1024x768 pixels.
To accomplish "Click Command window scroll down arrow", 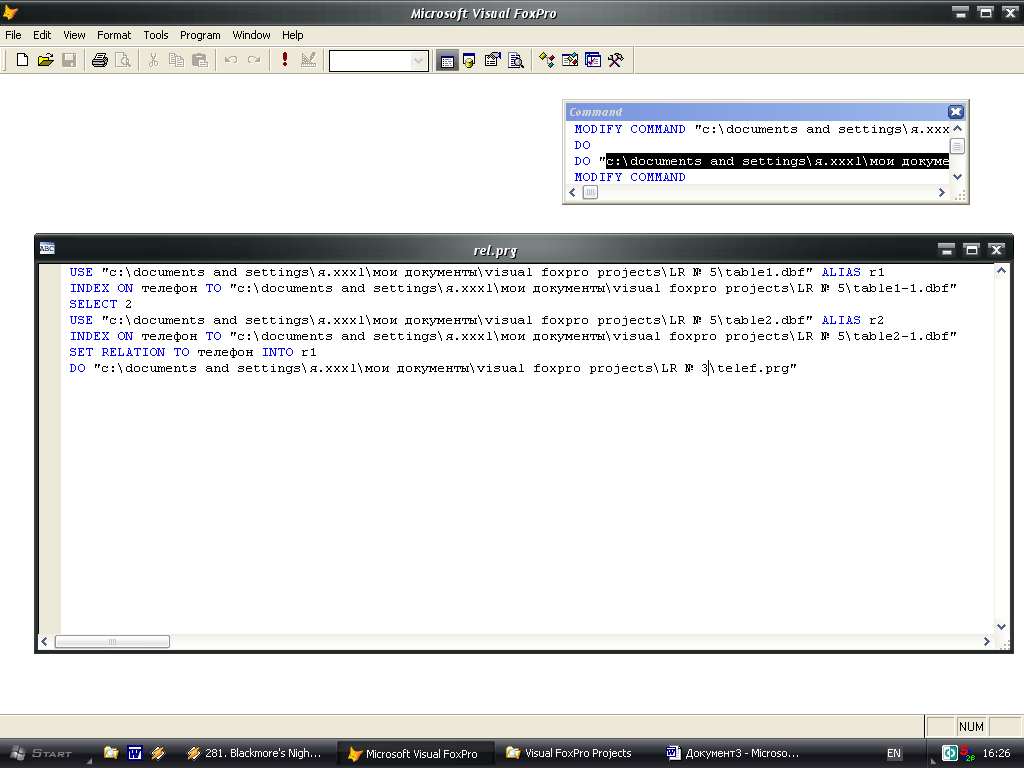I will point(957,177).
